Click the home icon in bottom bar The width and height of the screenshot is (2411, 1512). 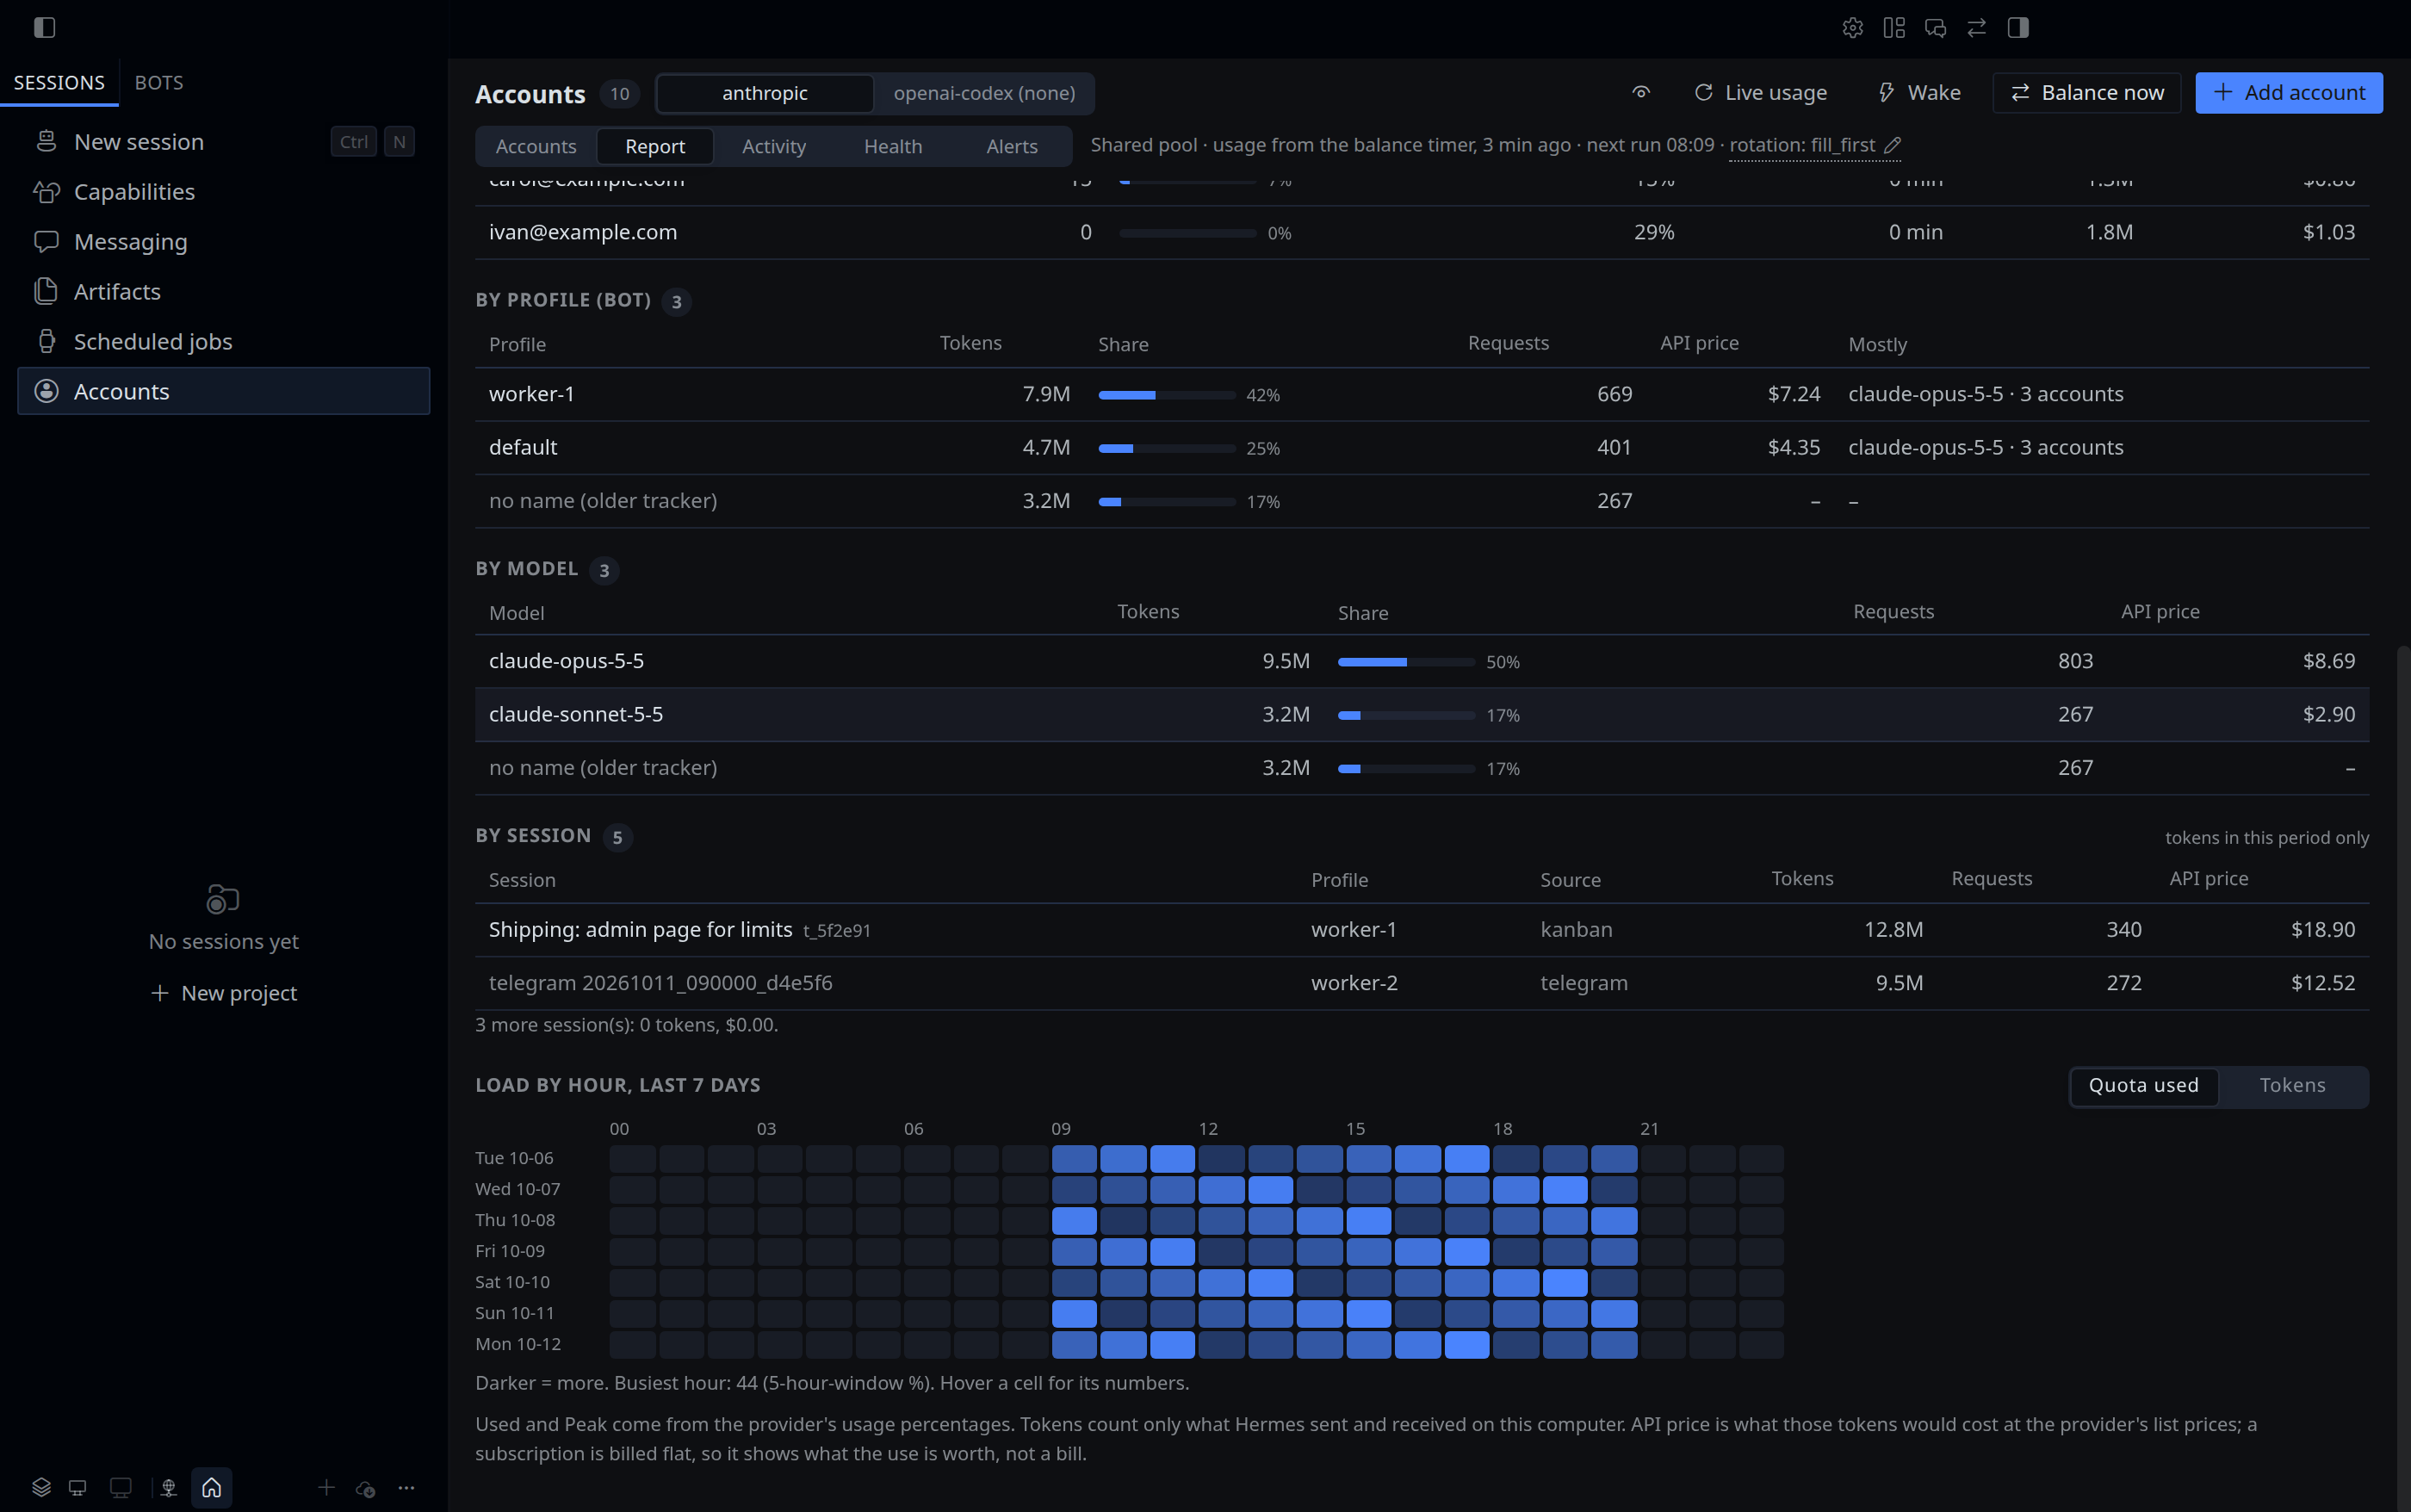[212, 1487]
